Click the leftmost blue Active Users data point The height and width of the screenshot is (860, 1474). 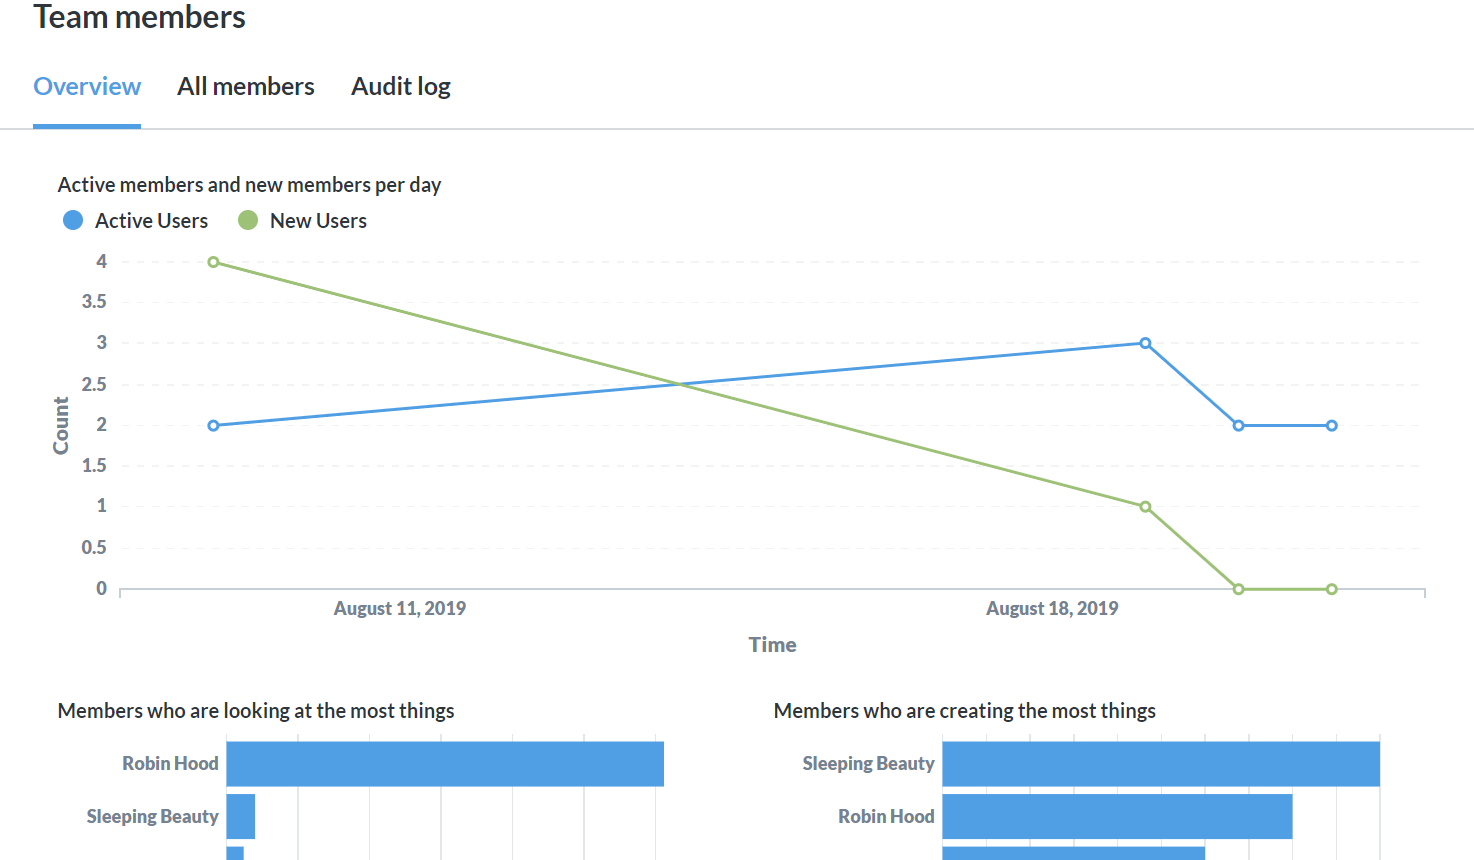pyautogui.click(x=213, y=426)
